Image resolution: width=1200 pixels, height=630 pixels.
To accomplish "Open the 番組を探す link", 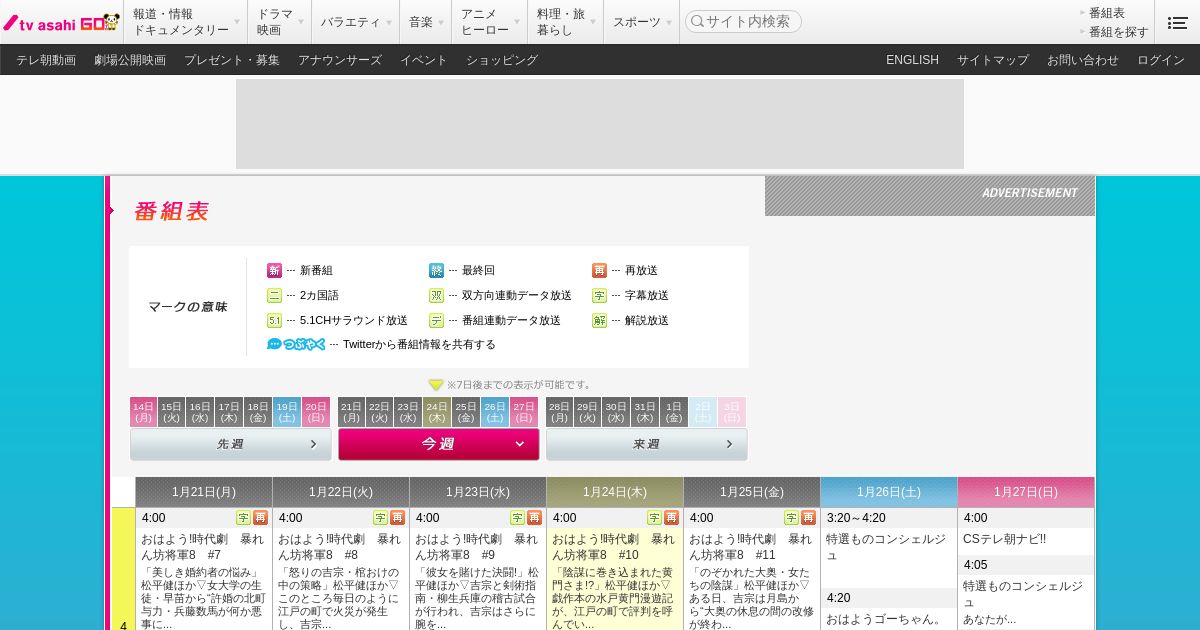I will point(1119,32).
